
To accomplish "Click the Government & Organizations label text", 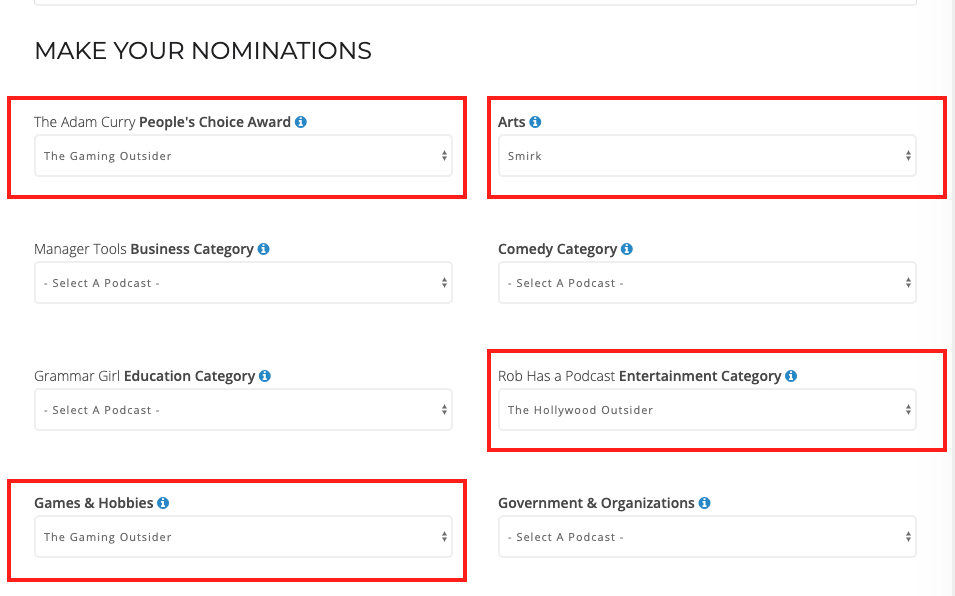I will click(x=596, y=503).
